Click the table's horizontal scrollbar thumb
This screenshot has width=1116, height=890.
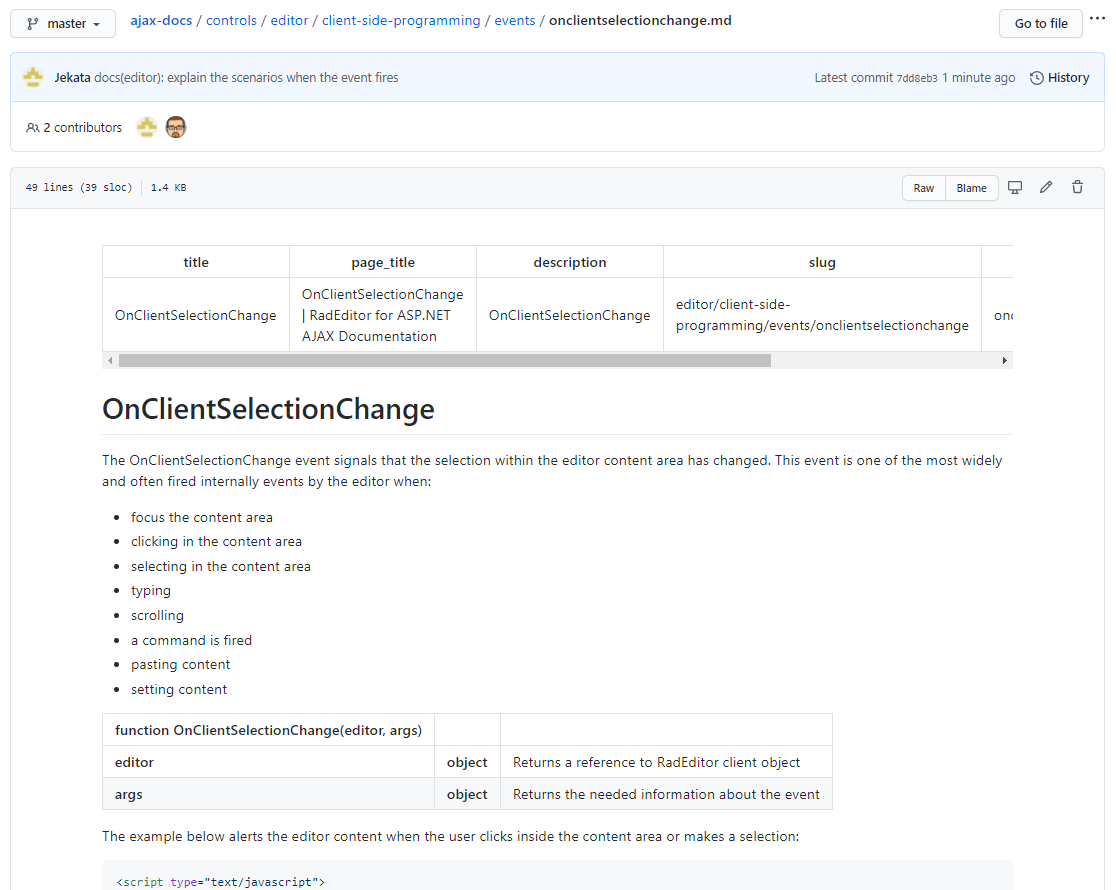coord(445,360)
